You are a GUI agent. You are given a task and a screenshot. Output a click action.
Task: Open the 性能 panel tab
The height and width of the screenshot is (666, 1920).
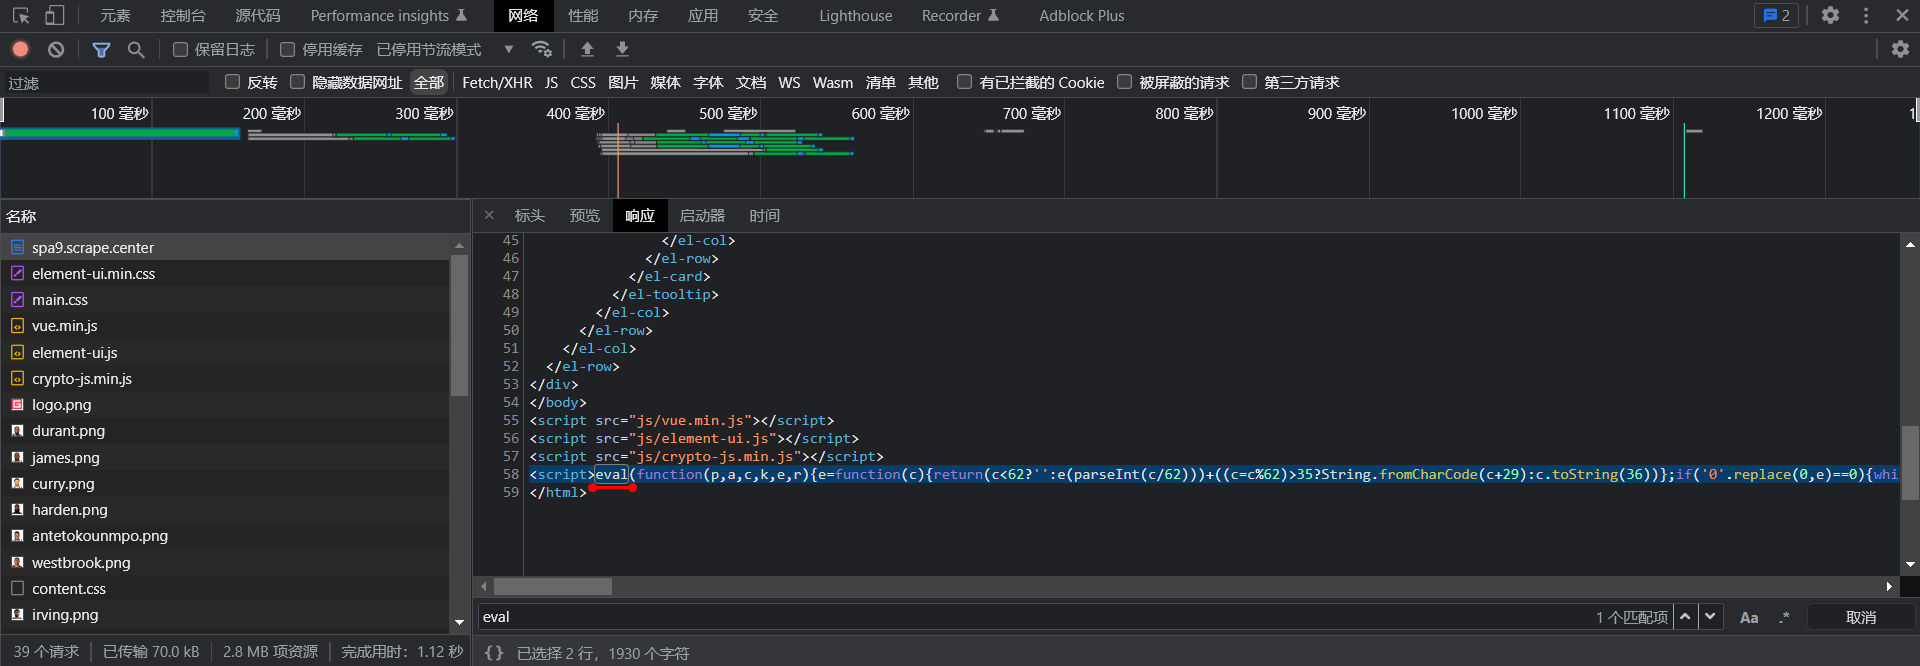point(583,16)
